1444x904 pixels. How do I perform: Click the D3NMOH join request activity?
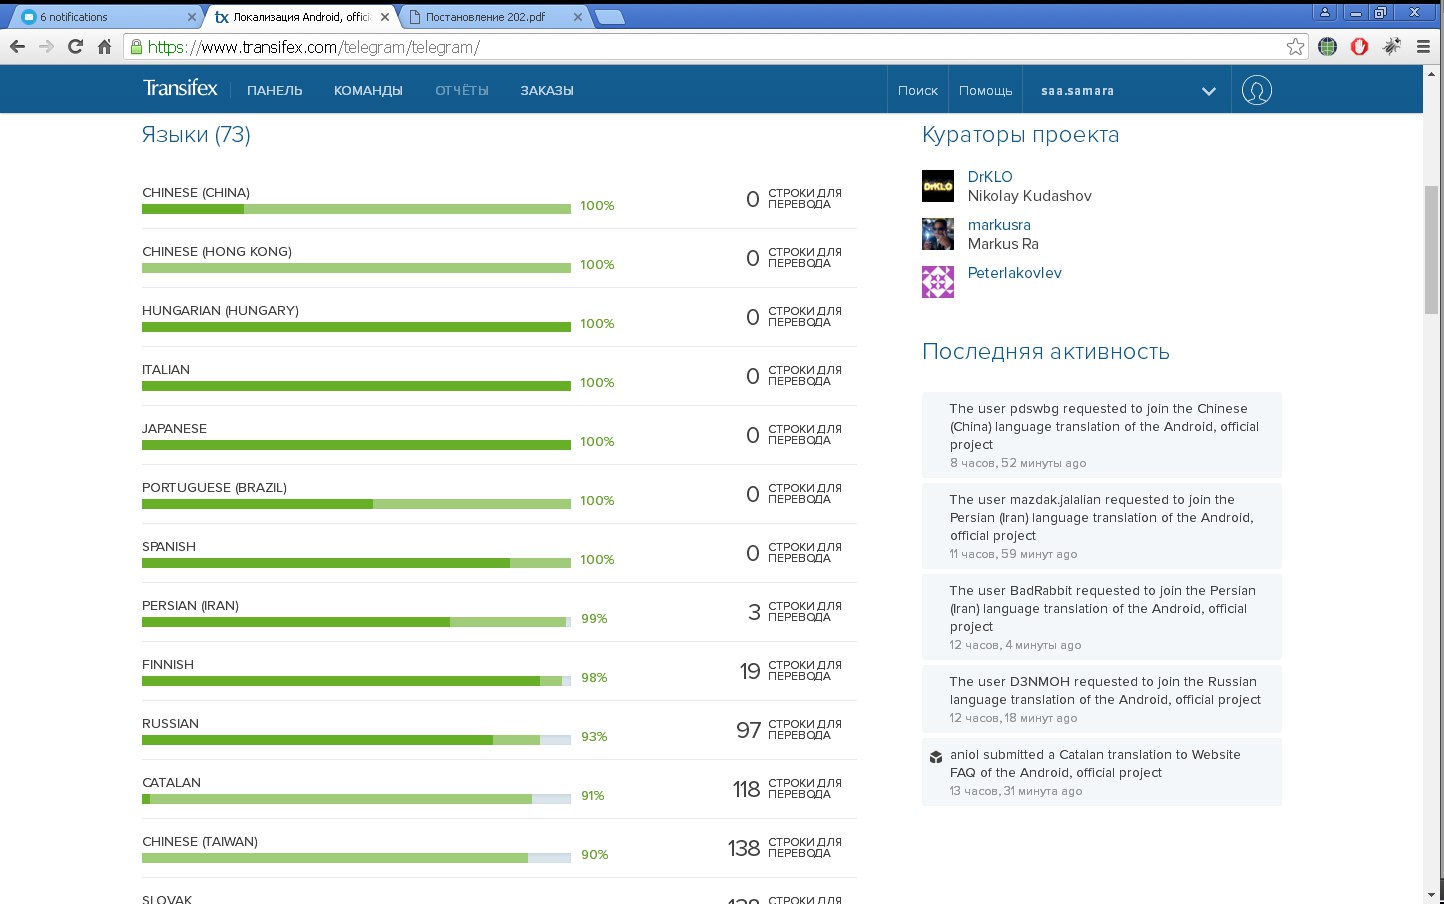point(1101,699)
